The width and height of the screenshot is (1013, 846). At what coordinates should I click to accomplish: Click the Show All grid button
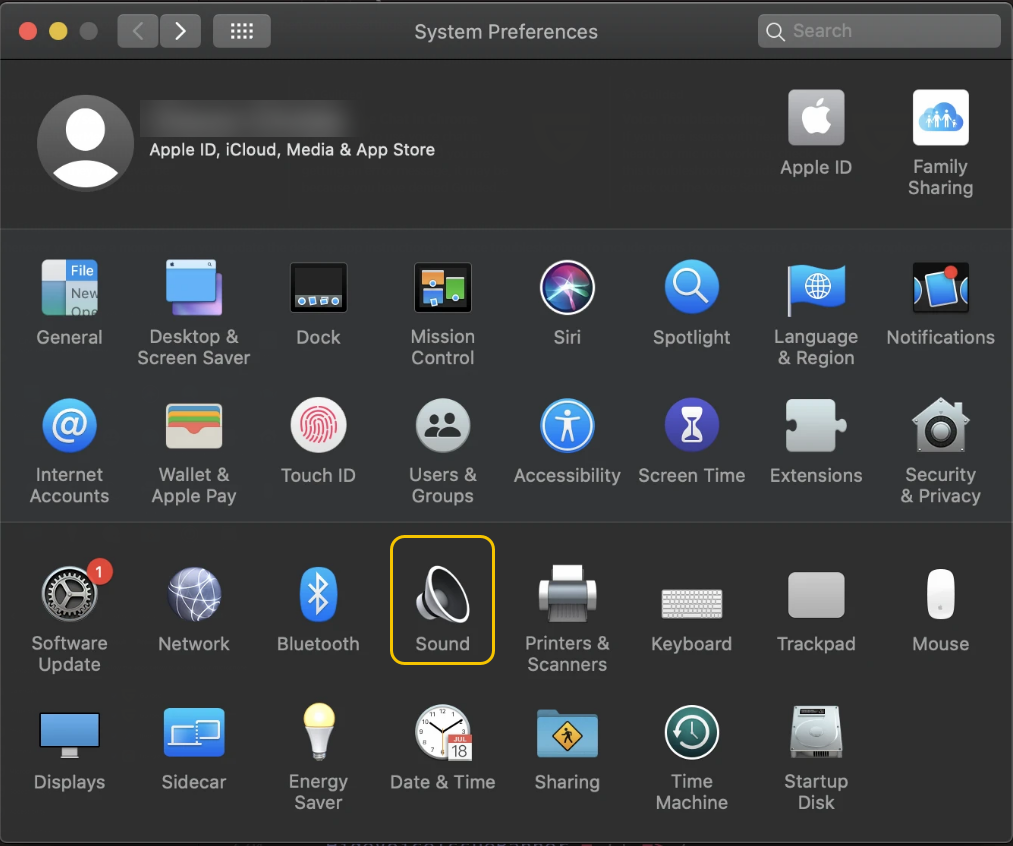click(x=242, y=31)
